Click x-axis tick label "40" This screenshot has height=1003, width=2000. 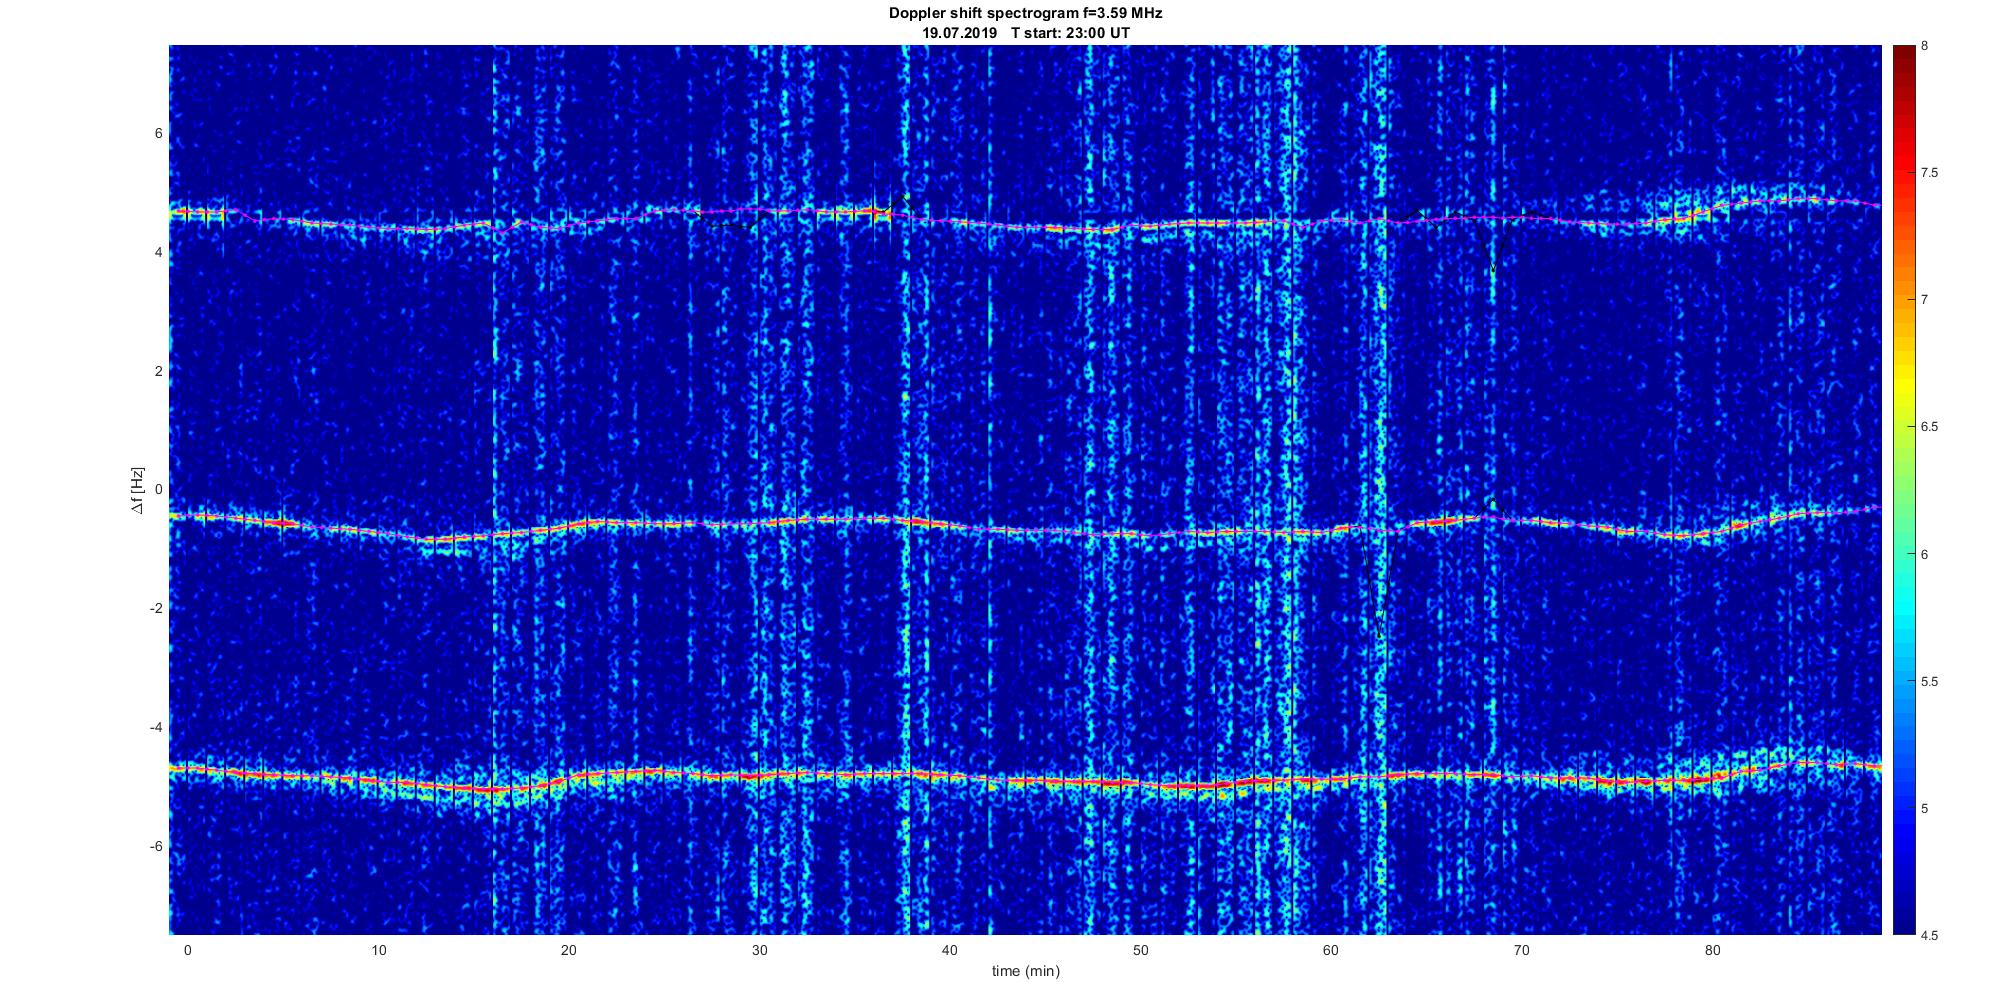950,950
